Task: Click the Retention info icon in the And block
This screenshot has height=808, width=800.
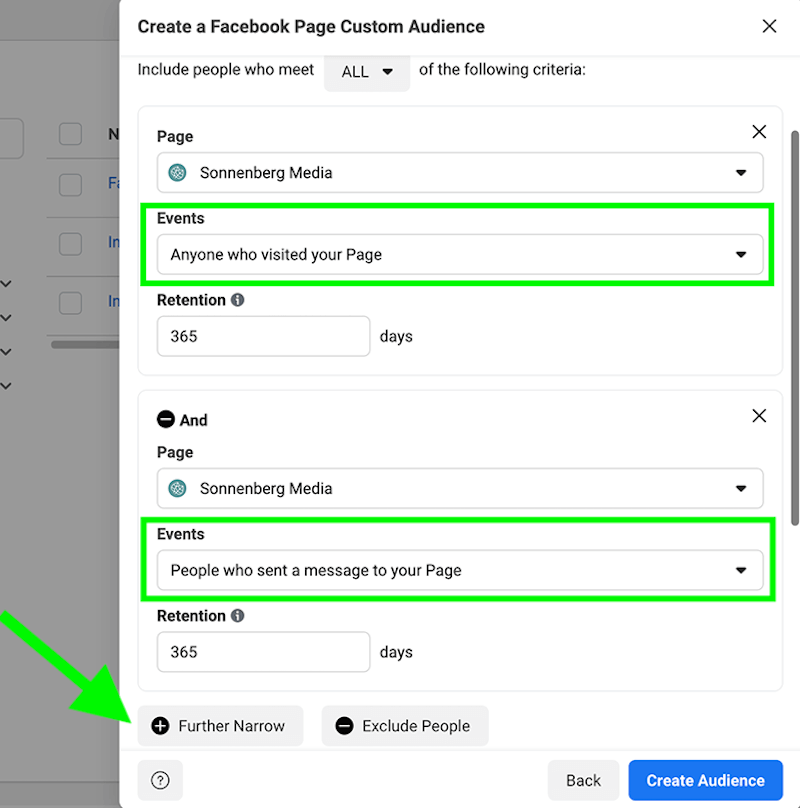Action: (x=238, y=616)
